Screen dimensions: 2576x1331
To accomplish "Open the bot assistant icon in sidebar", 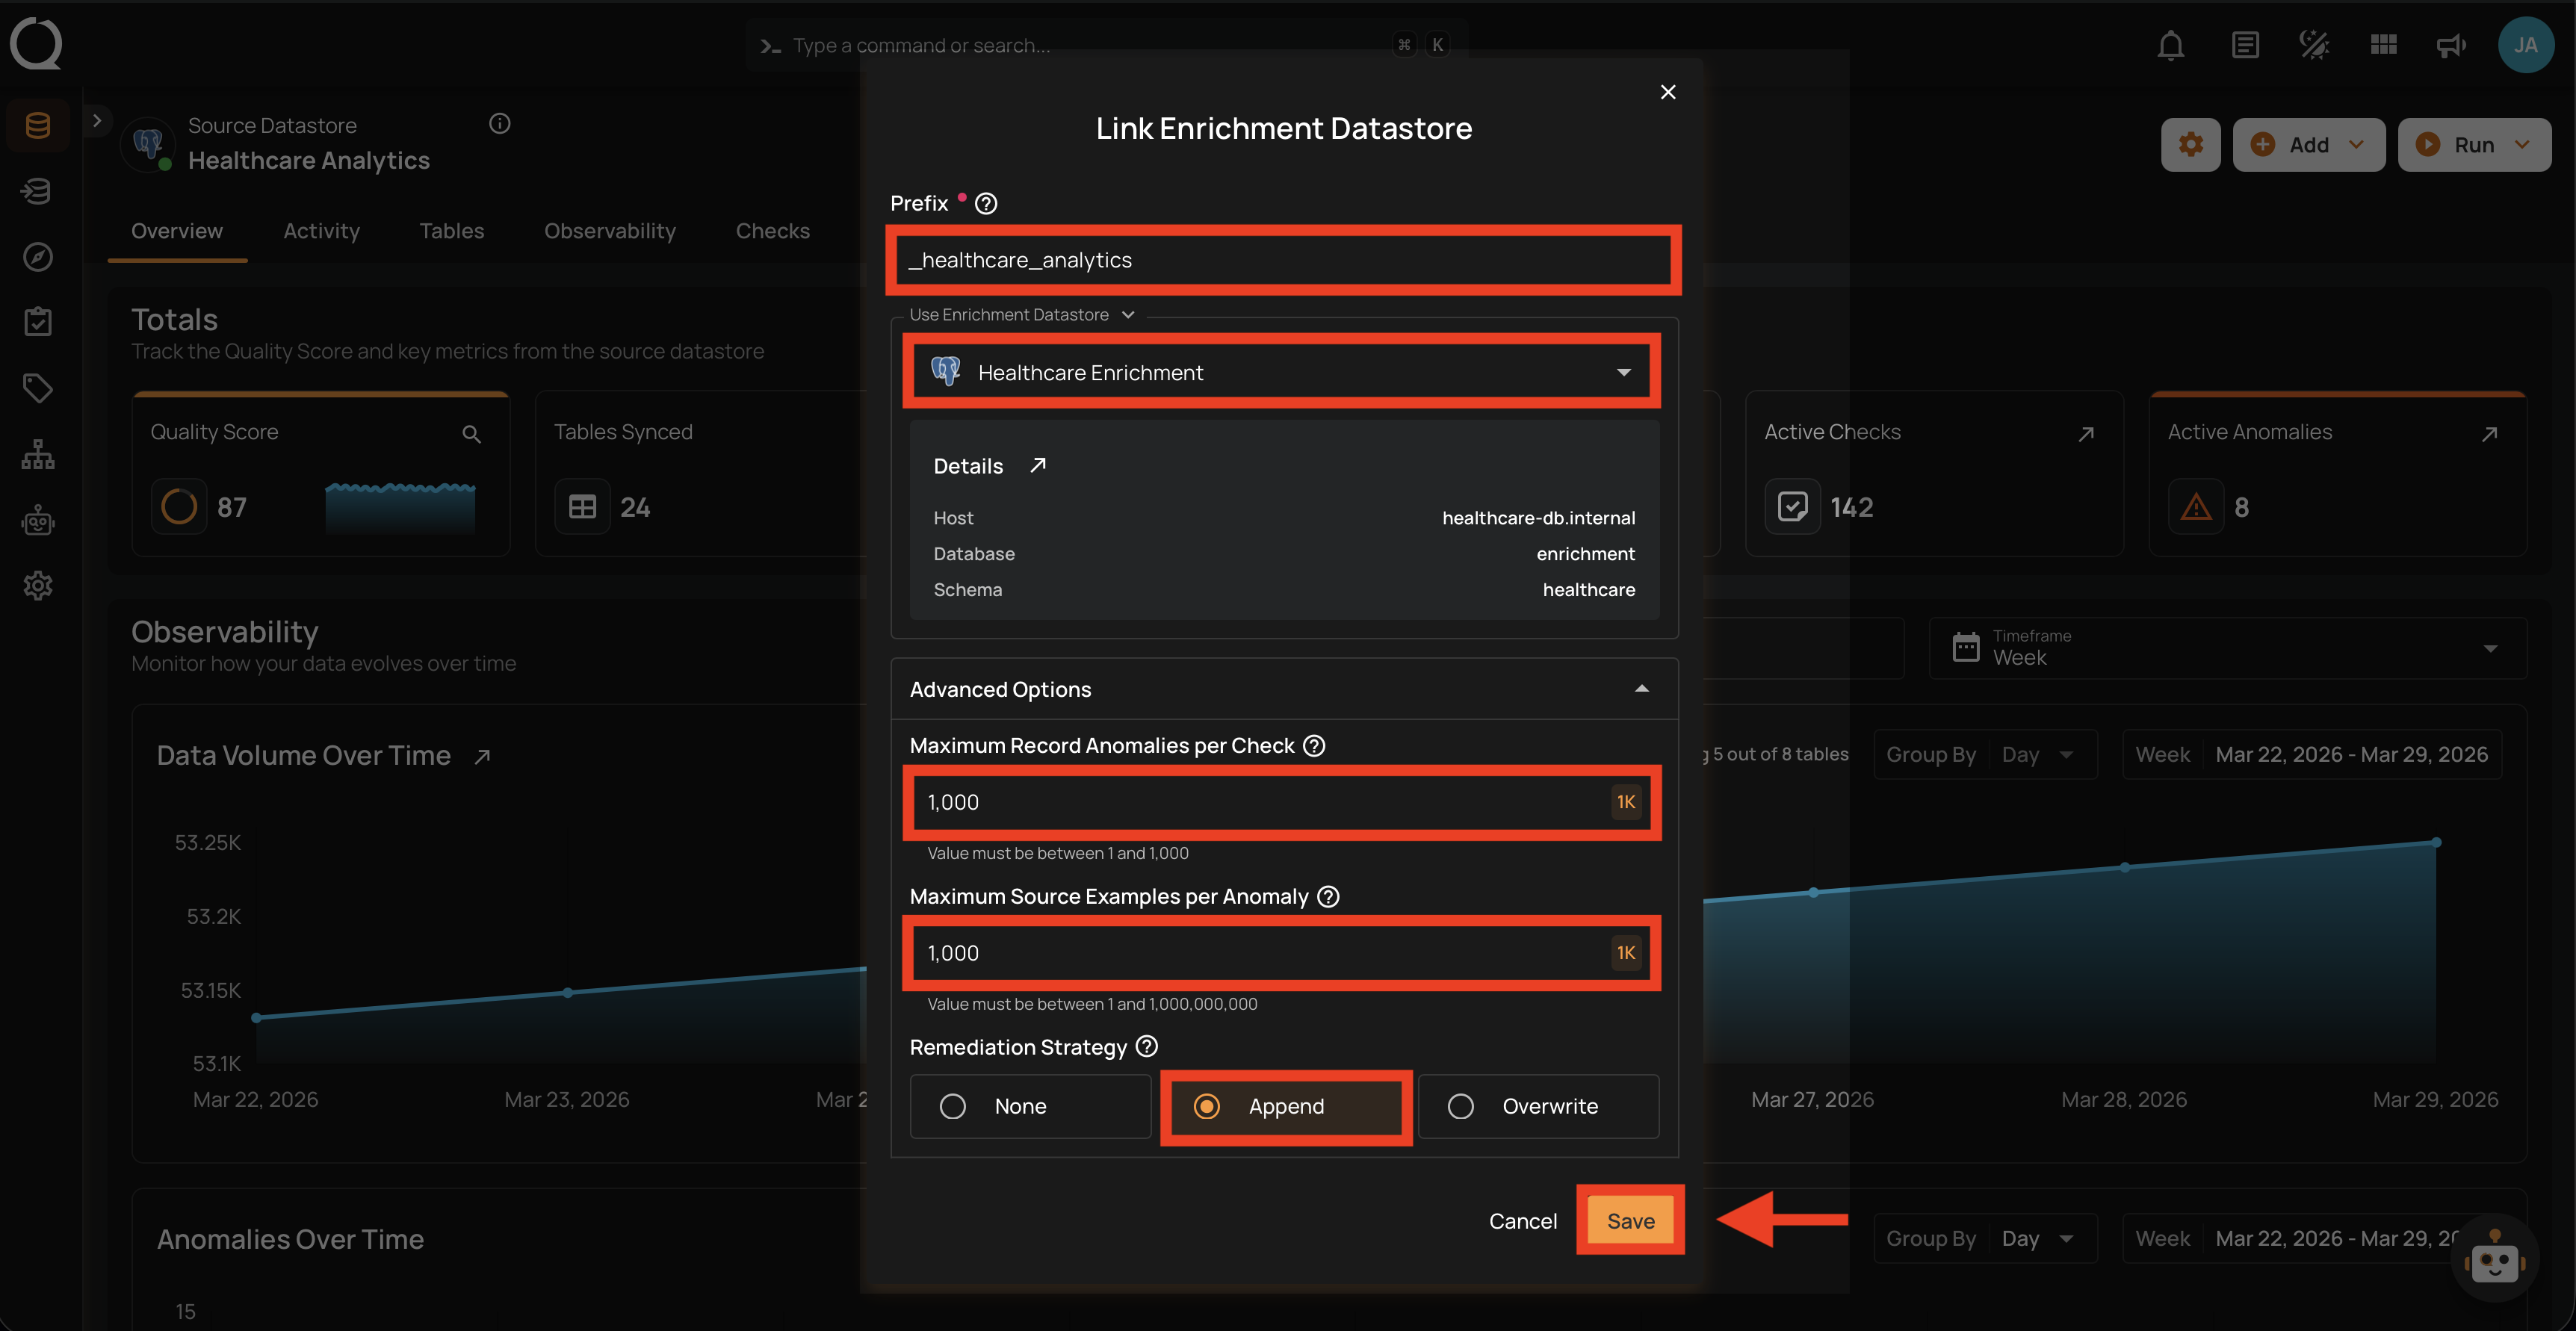I will (37, 520).
